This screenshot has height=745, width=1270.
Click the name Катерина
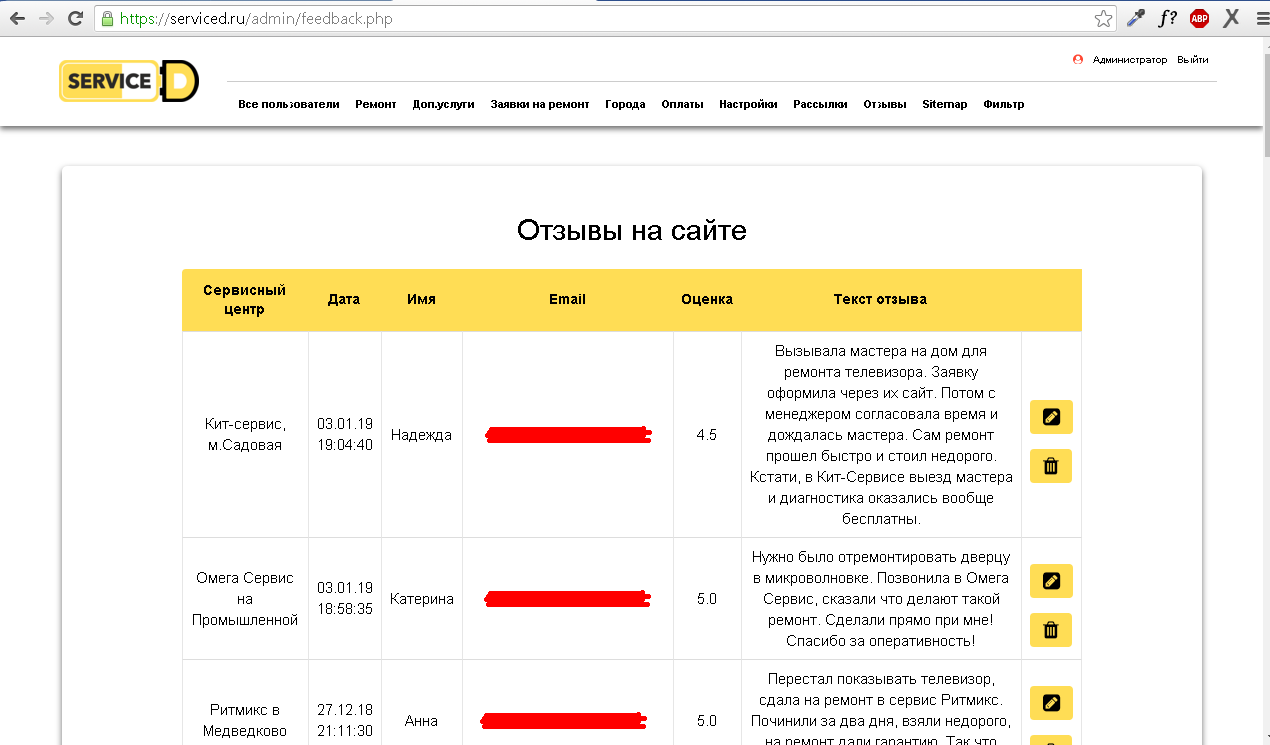tap(421, 599)
